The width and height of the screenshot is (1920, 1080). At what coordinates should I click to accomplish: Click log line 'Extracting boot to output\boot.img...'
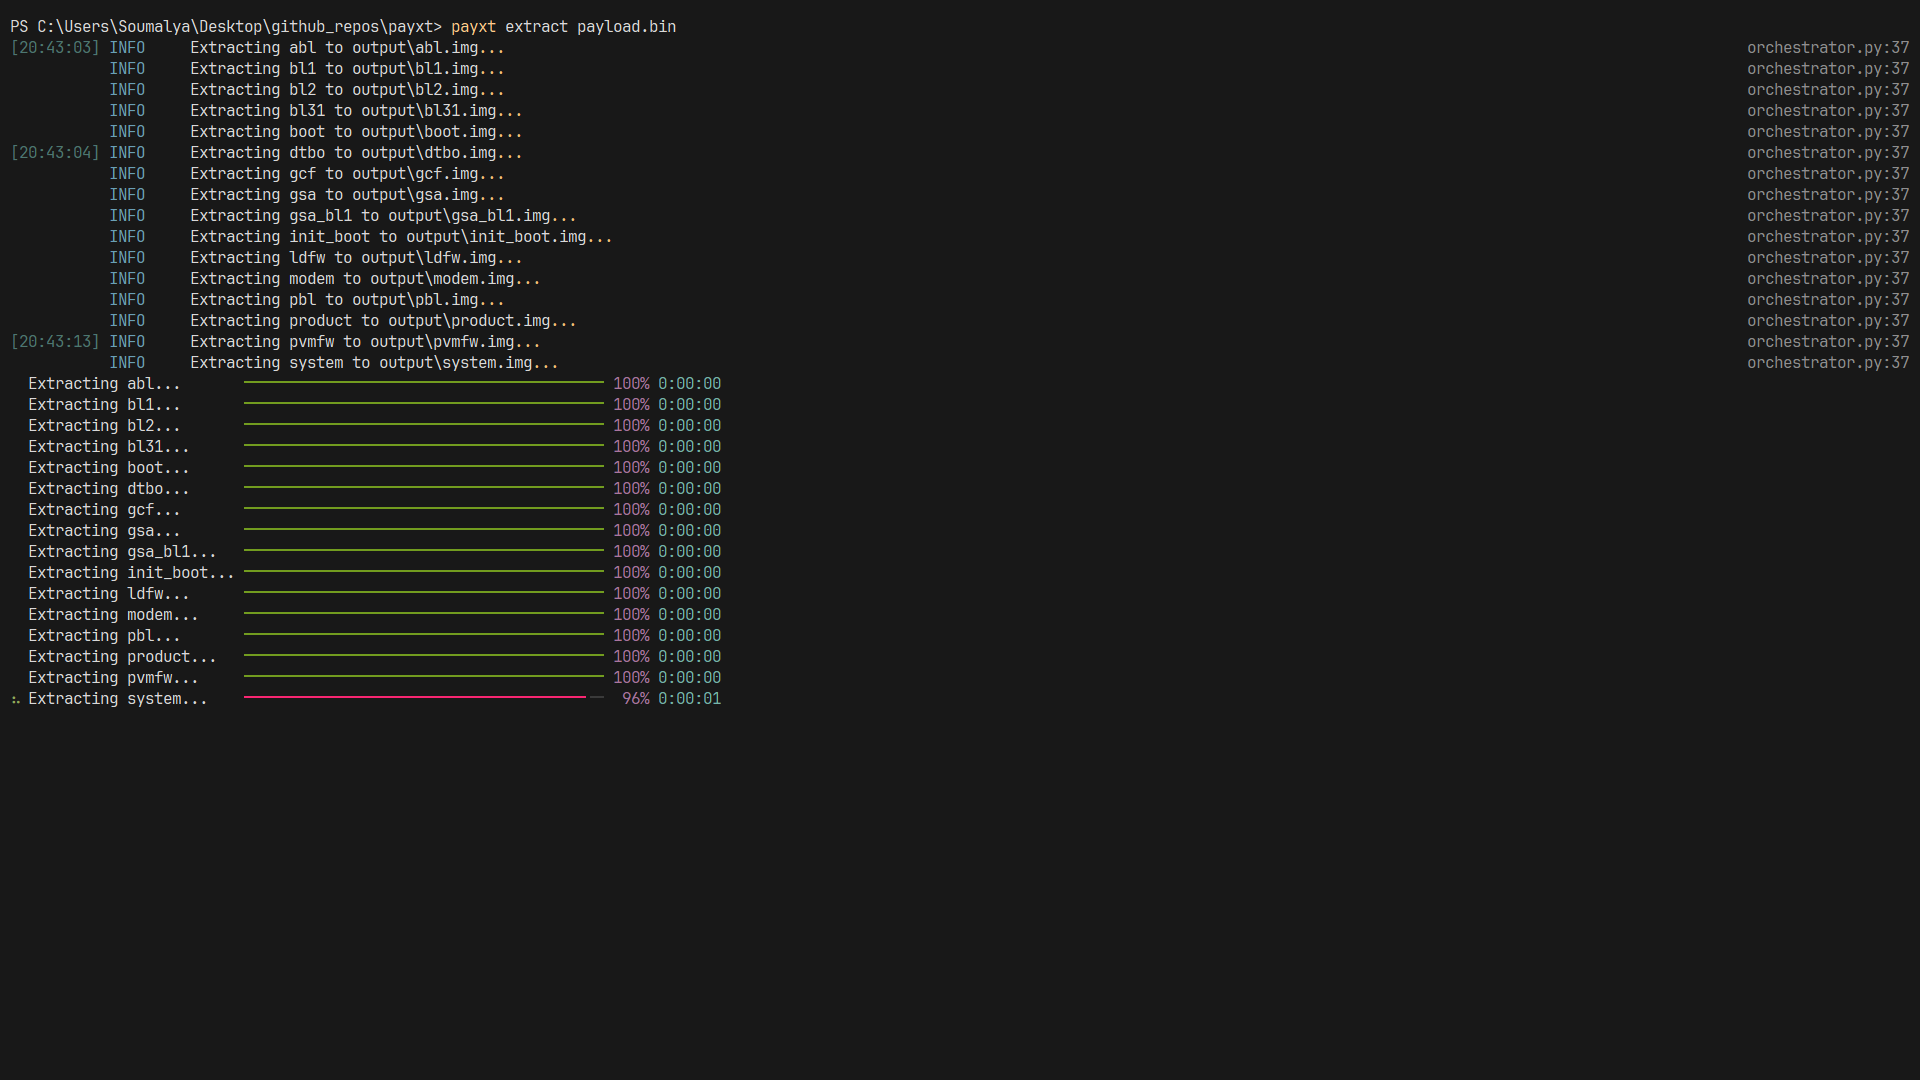click(356, 132)
